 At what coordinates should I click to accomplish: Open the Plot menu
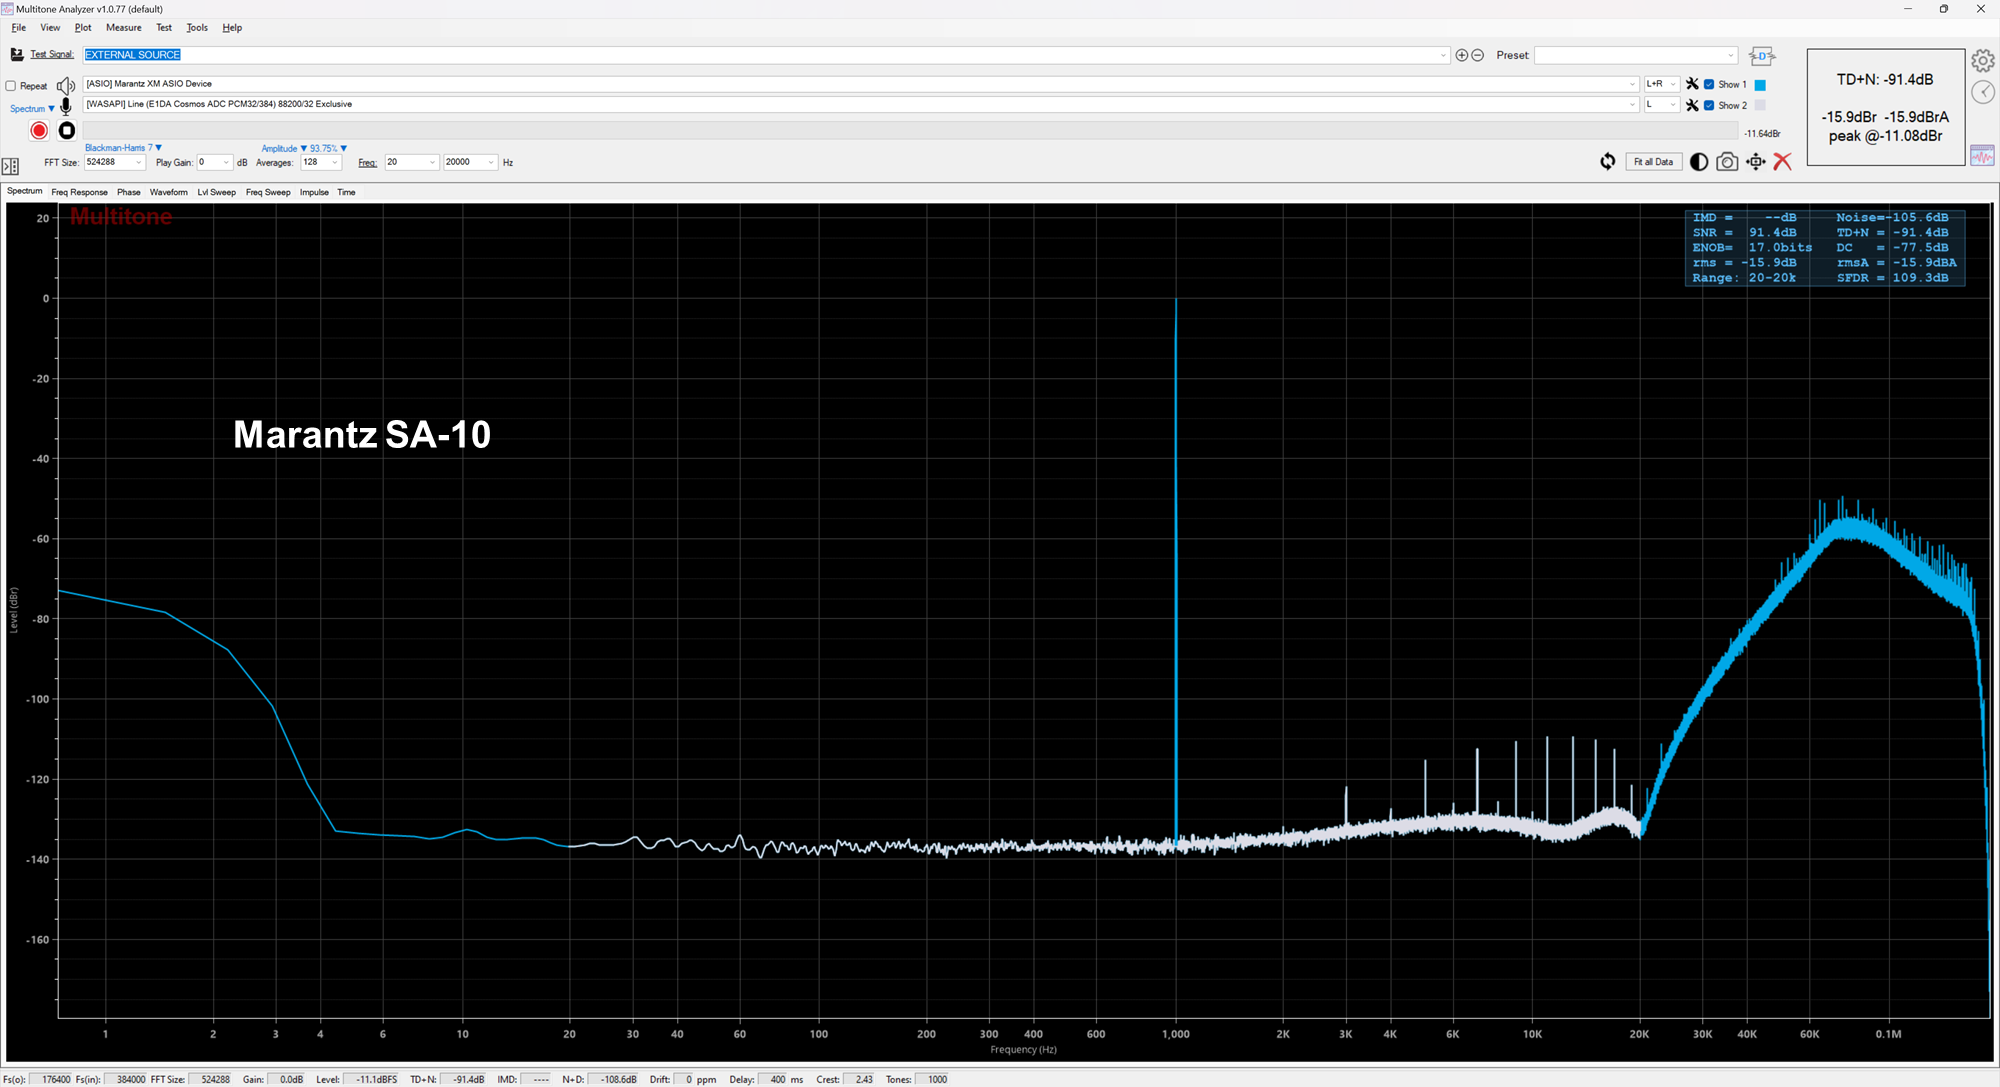pyautogui.click(x=83, y=28)
